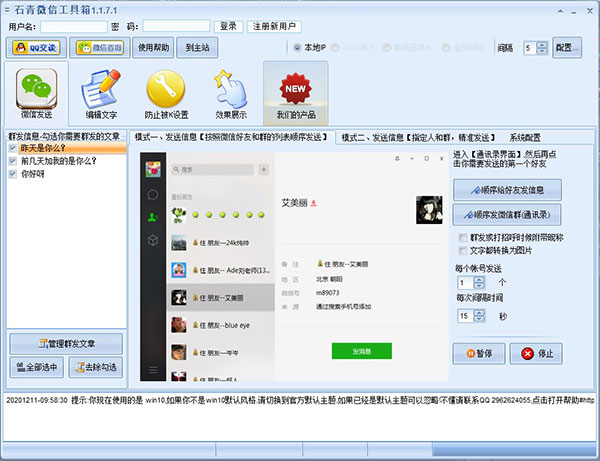
Task: Click the 暂停 pause button
Action: tap(479, 354)
